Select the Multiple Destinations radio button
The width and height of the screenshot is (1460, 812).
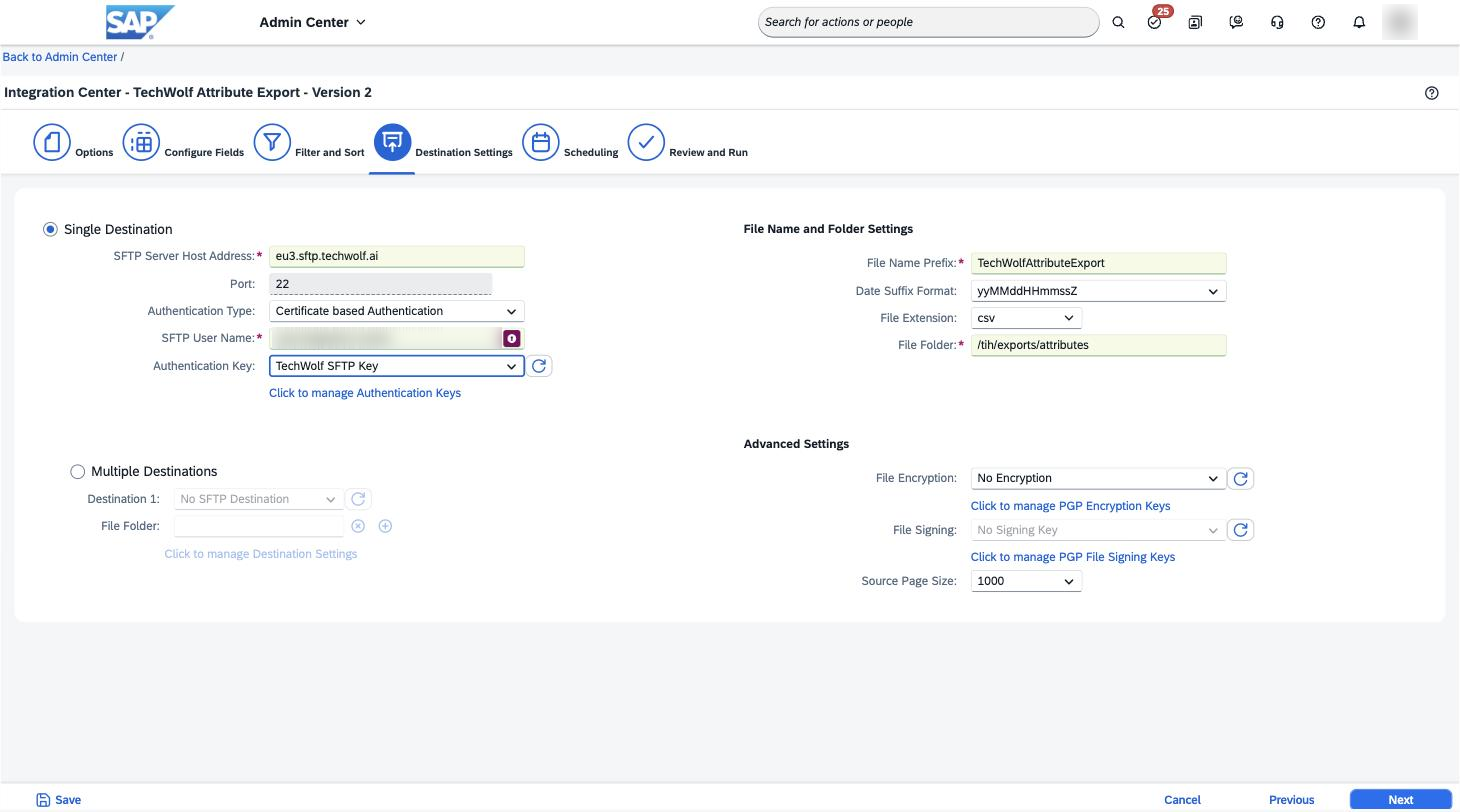tap(78, 472)
